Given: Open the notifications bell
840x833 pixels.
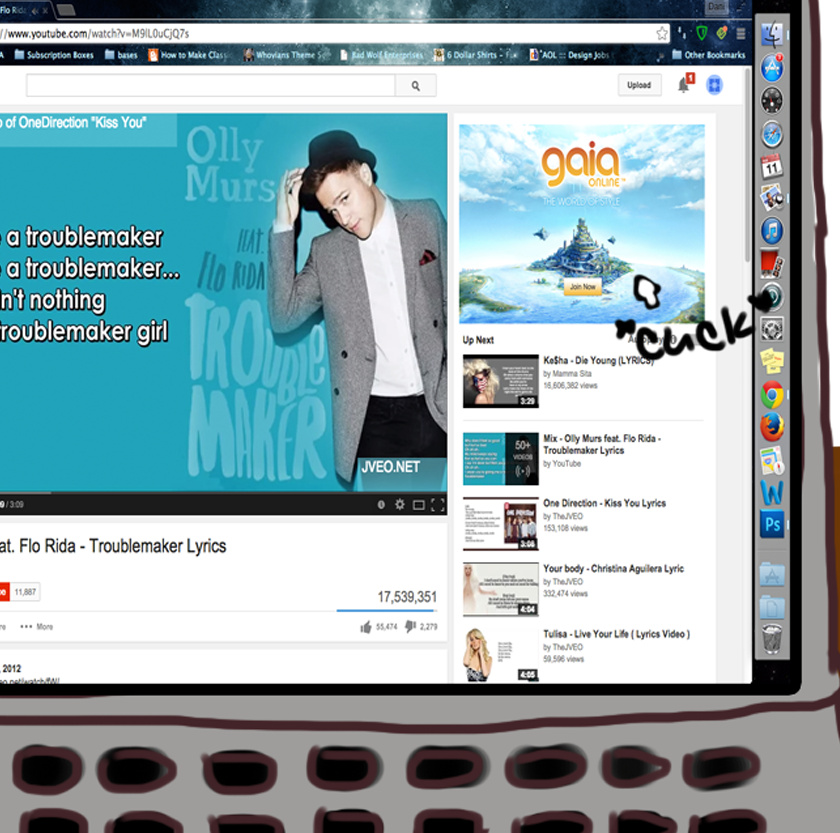Looking at the screenshot, I should pos(684,85).
